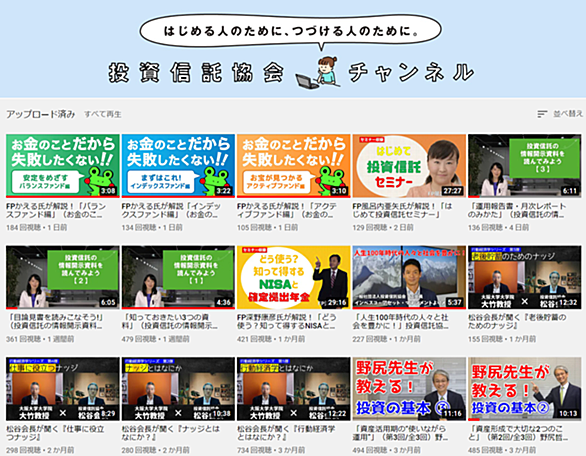
Task: Open the 人生100年時代 mountain thumbnail
Action: (x=409, y=277)
